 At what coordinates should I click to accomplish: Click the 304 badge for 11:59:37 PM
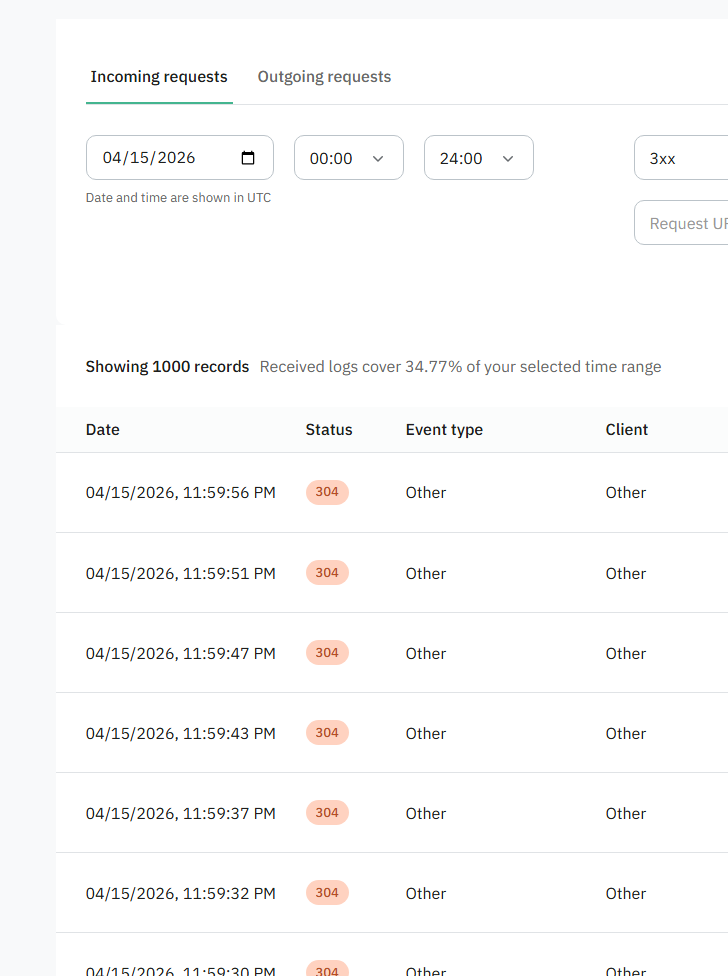pyautogui.click(x=327, y=813)
